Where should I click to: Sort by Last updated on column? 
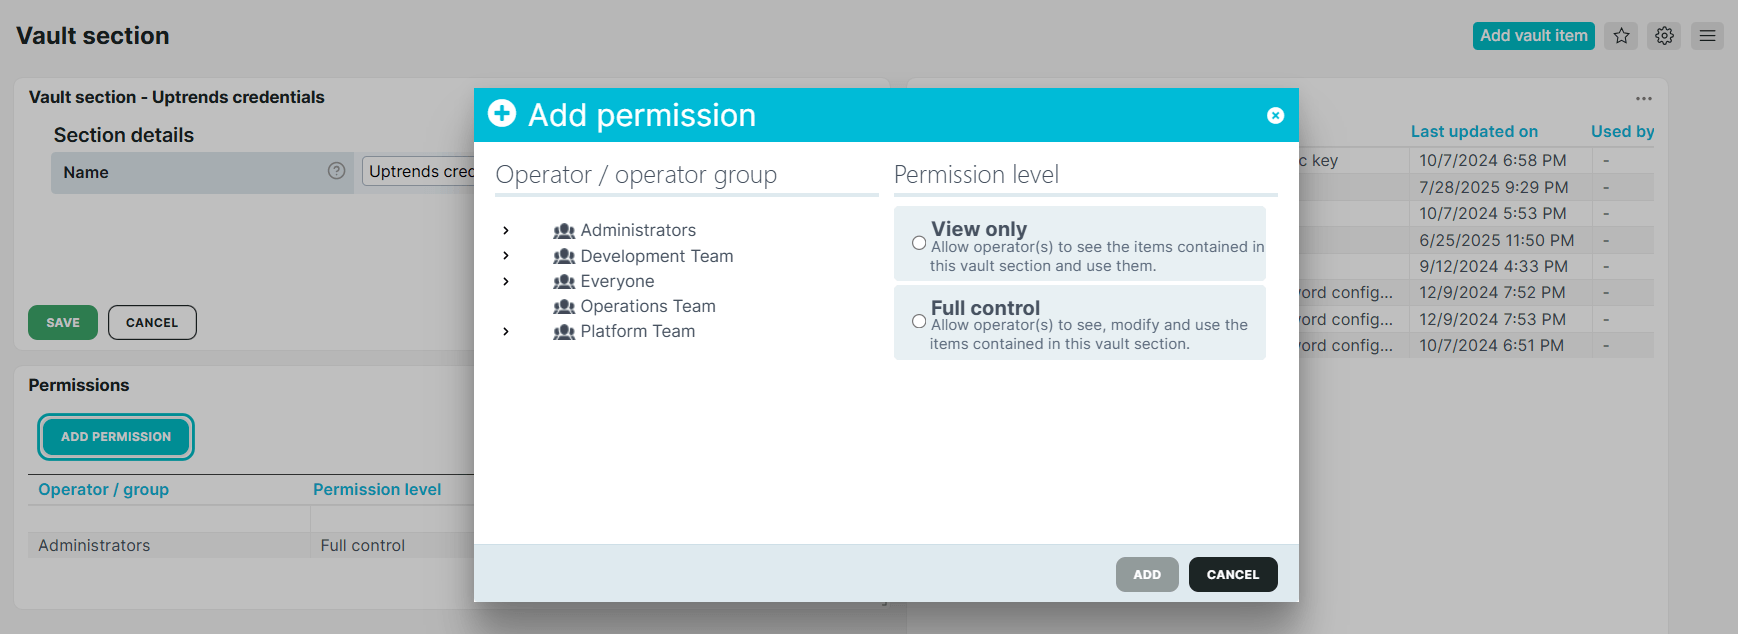[1474, 131]
